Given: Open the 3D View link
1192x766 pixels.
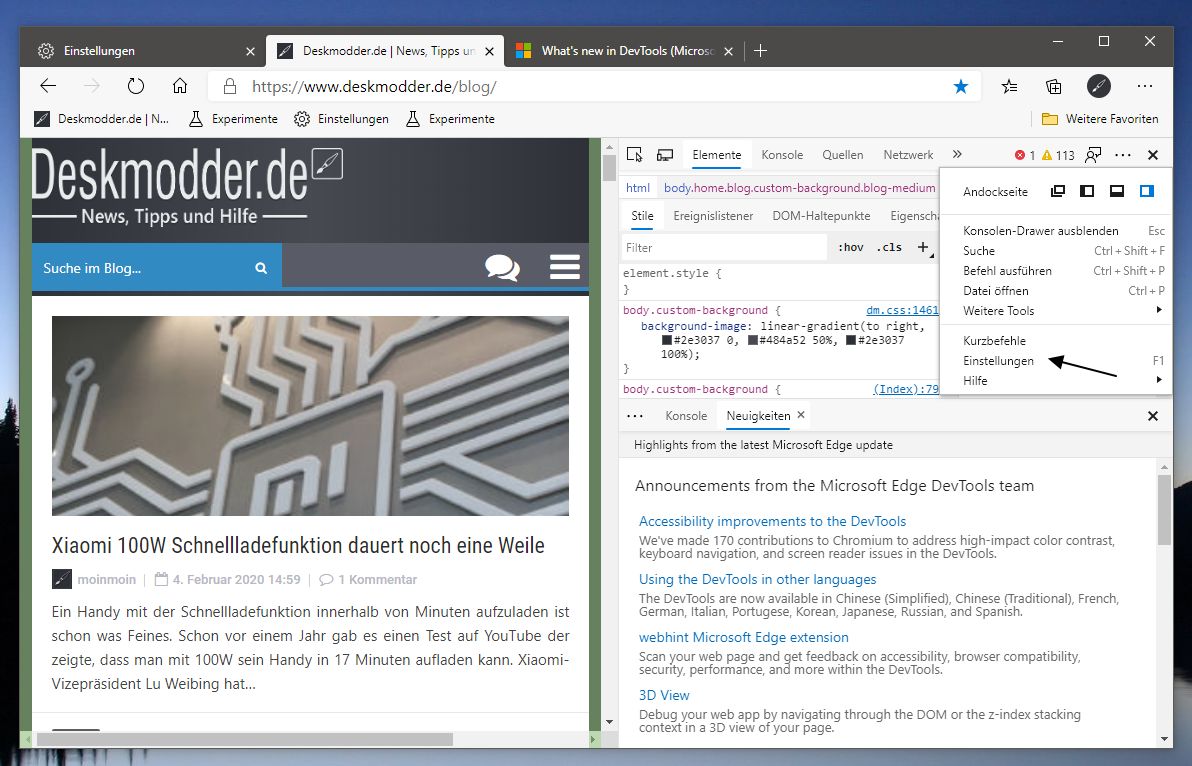Looking at the screenshot, I should pyautogui.click(x=664, y=695).
